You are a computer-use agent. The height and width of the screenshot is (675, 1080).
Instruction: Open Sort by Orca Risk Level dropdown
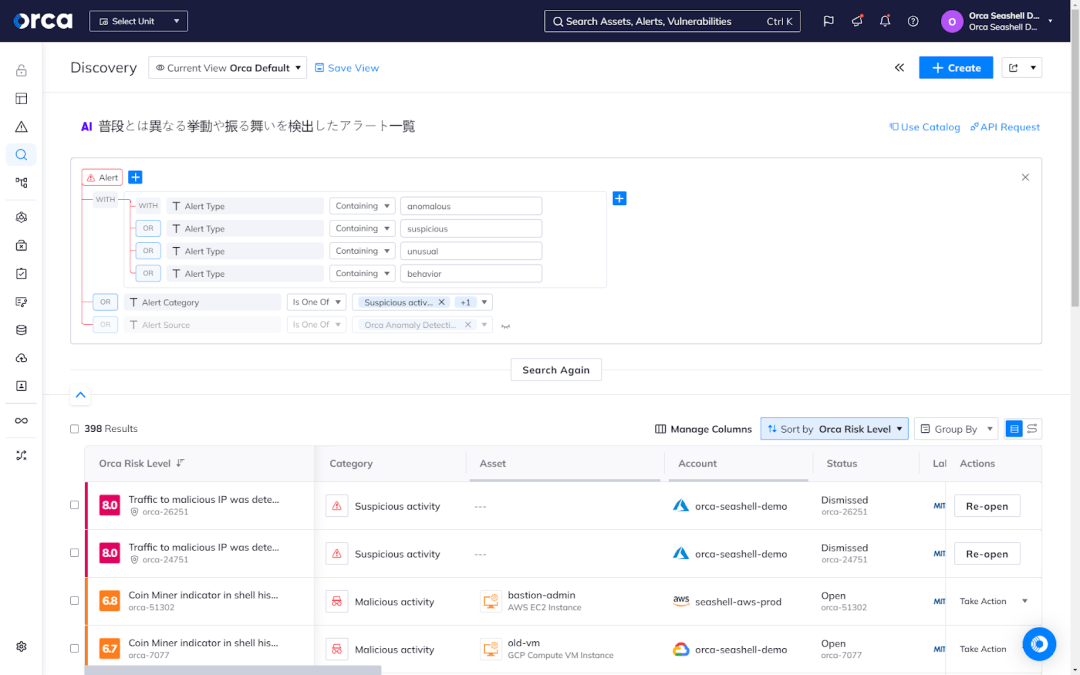tap(834, 429)
